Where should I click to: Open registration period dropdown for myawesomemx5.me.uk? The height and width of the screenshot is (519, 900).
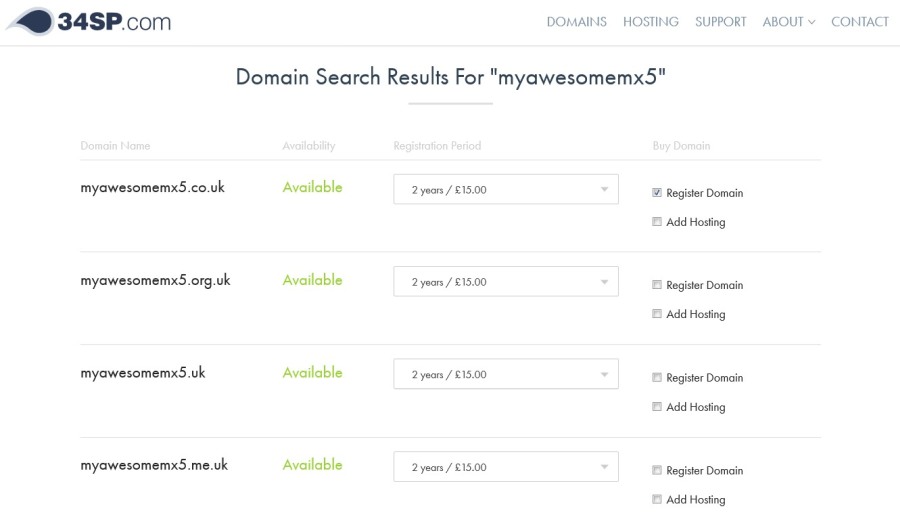(x=506, y=467)
